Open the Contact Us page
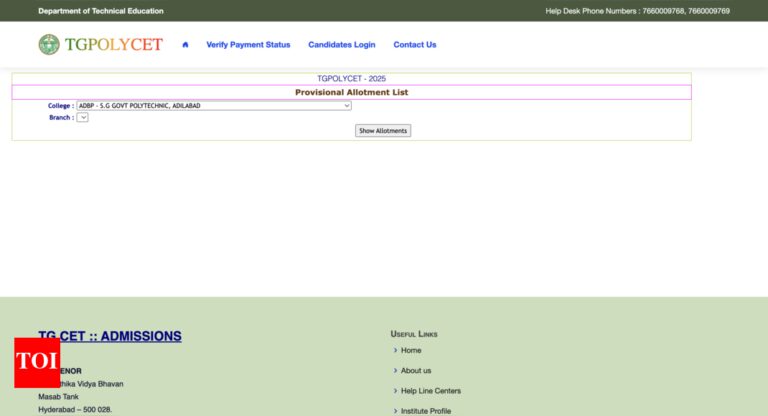Screen dimensions: 768x416 click(415, 45)
